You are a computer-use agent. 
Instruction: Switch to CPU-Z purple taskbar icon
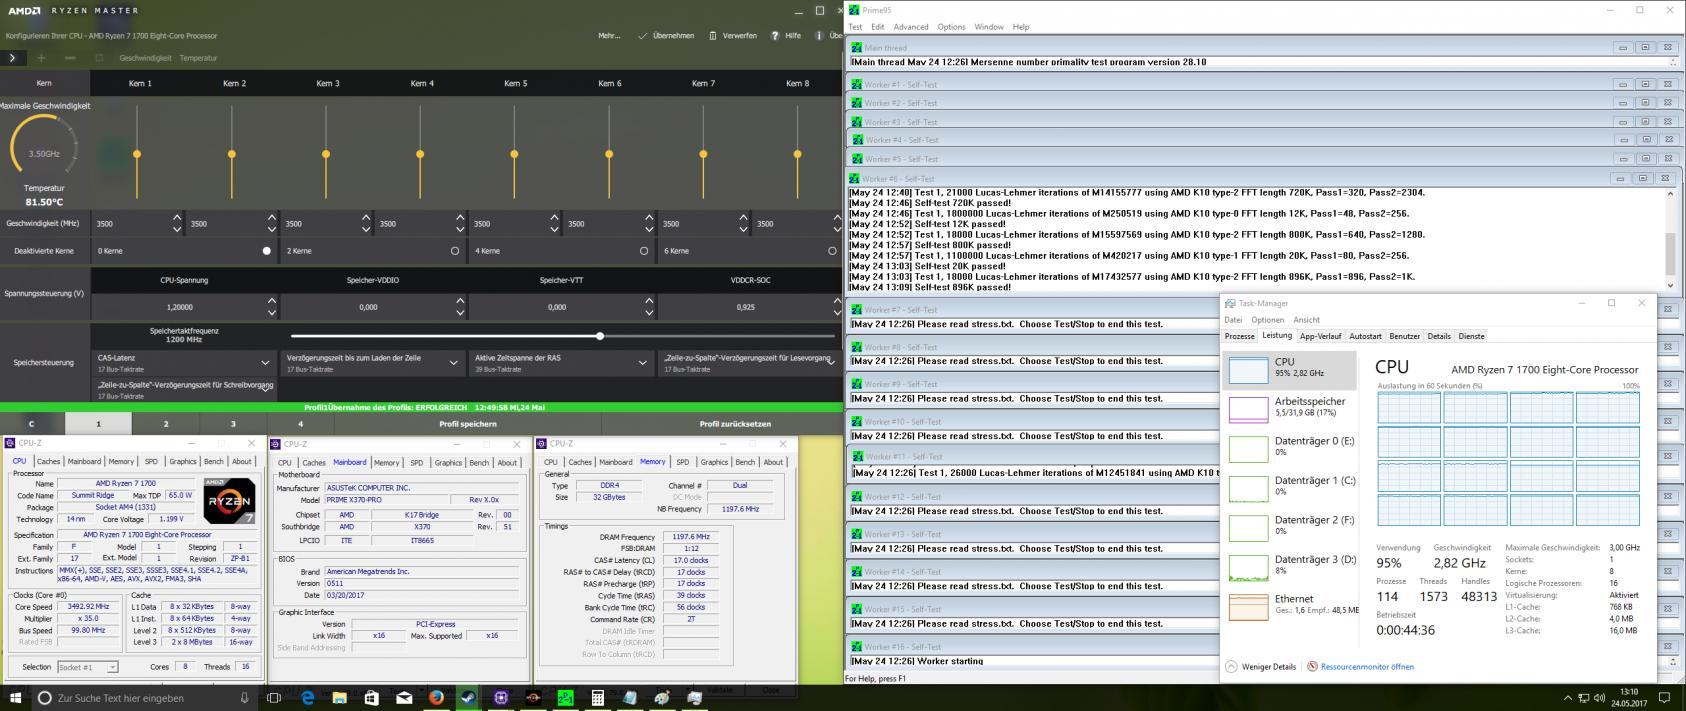501,697
